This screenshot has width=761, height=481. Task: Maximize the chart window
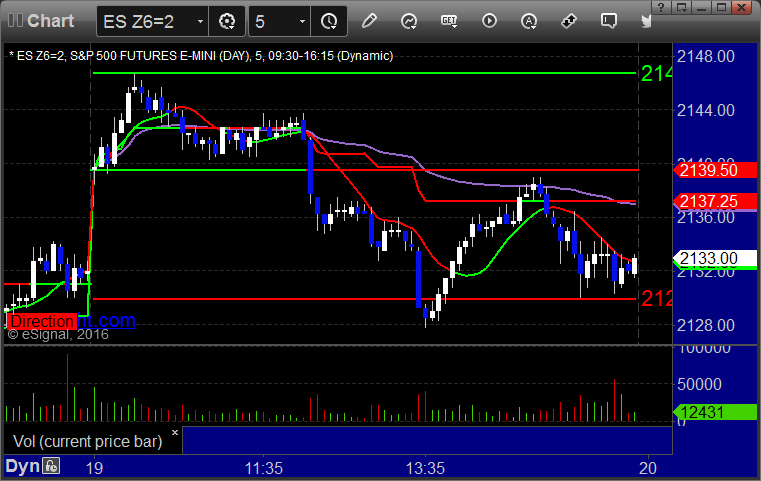pyautogui.click(x=721, y=7)
